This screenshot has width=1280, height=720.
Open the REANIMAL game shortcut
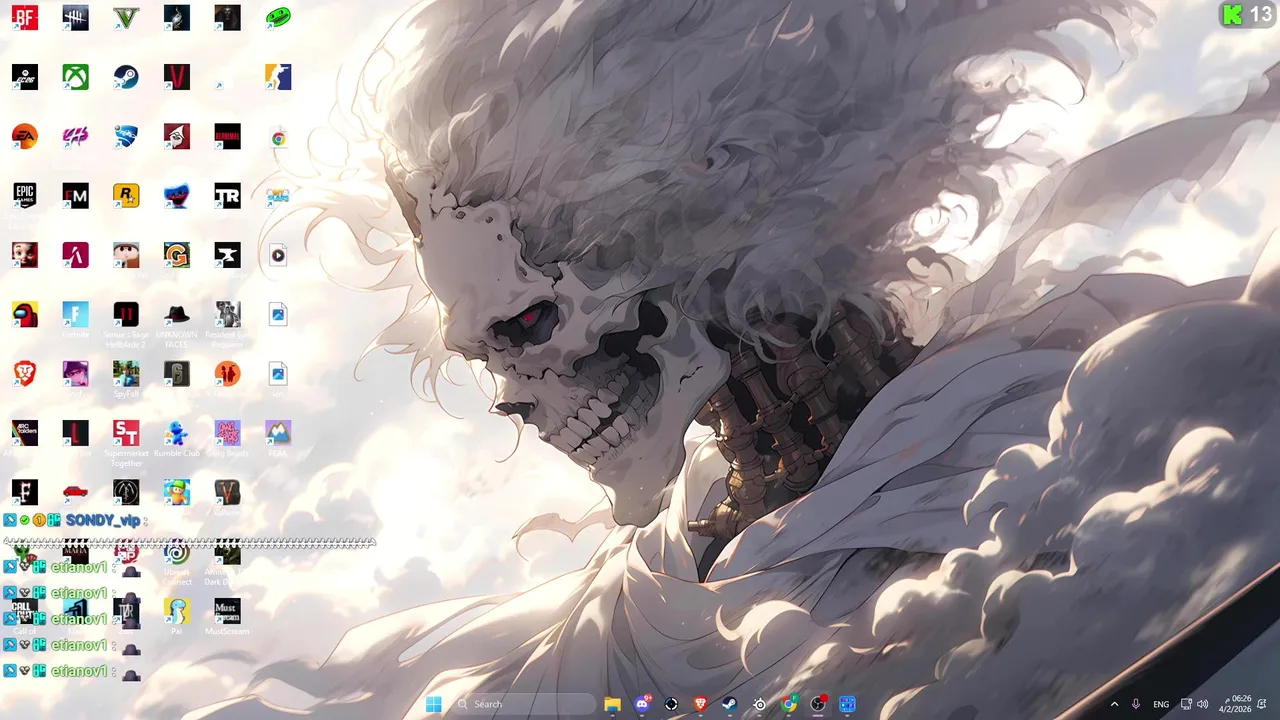pos(227,136)
